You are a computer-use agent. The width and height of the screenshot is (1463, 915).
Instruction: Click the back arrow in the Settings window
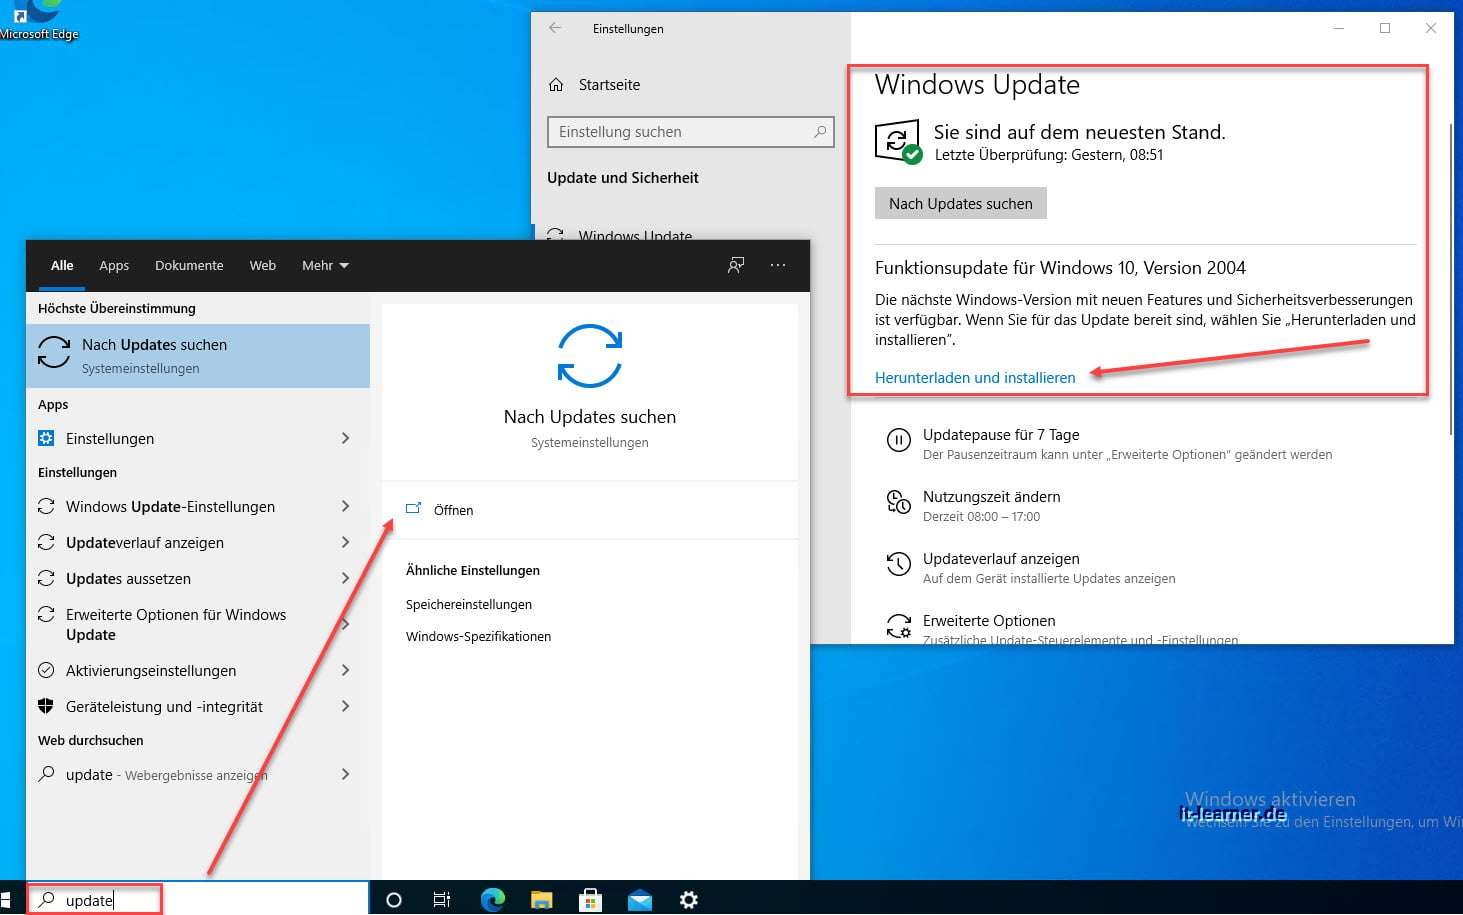click(x=556, y=28)
